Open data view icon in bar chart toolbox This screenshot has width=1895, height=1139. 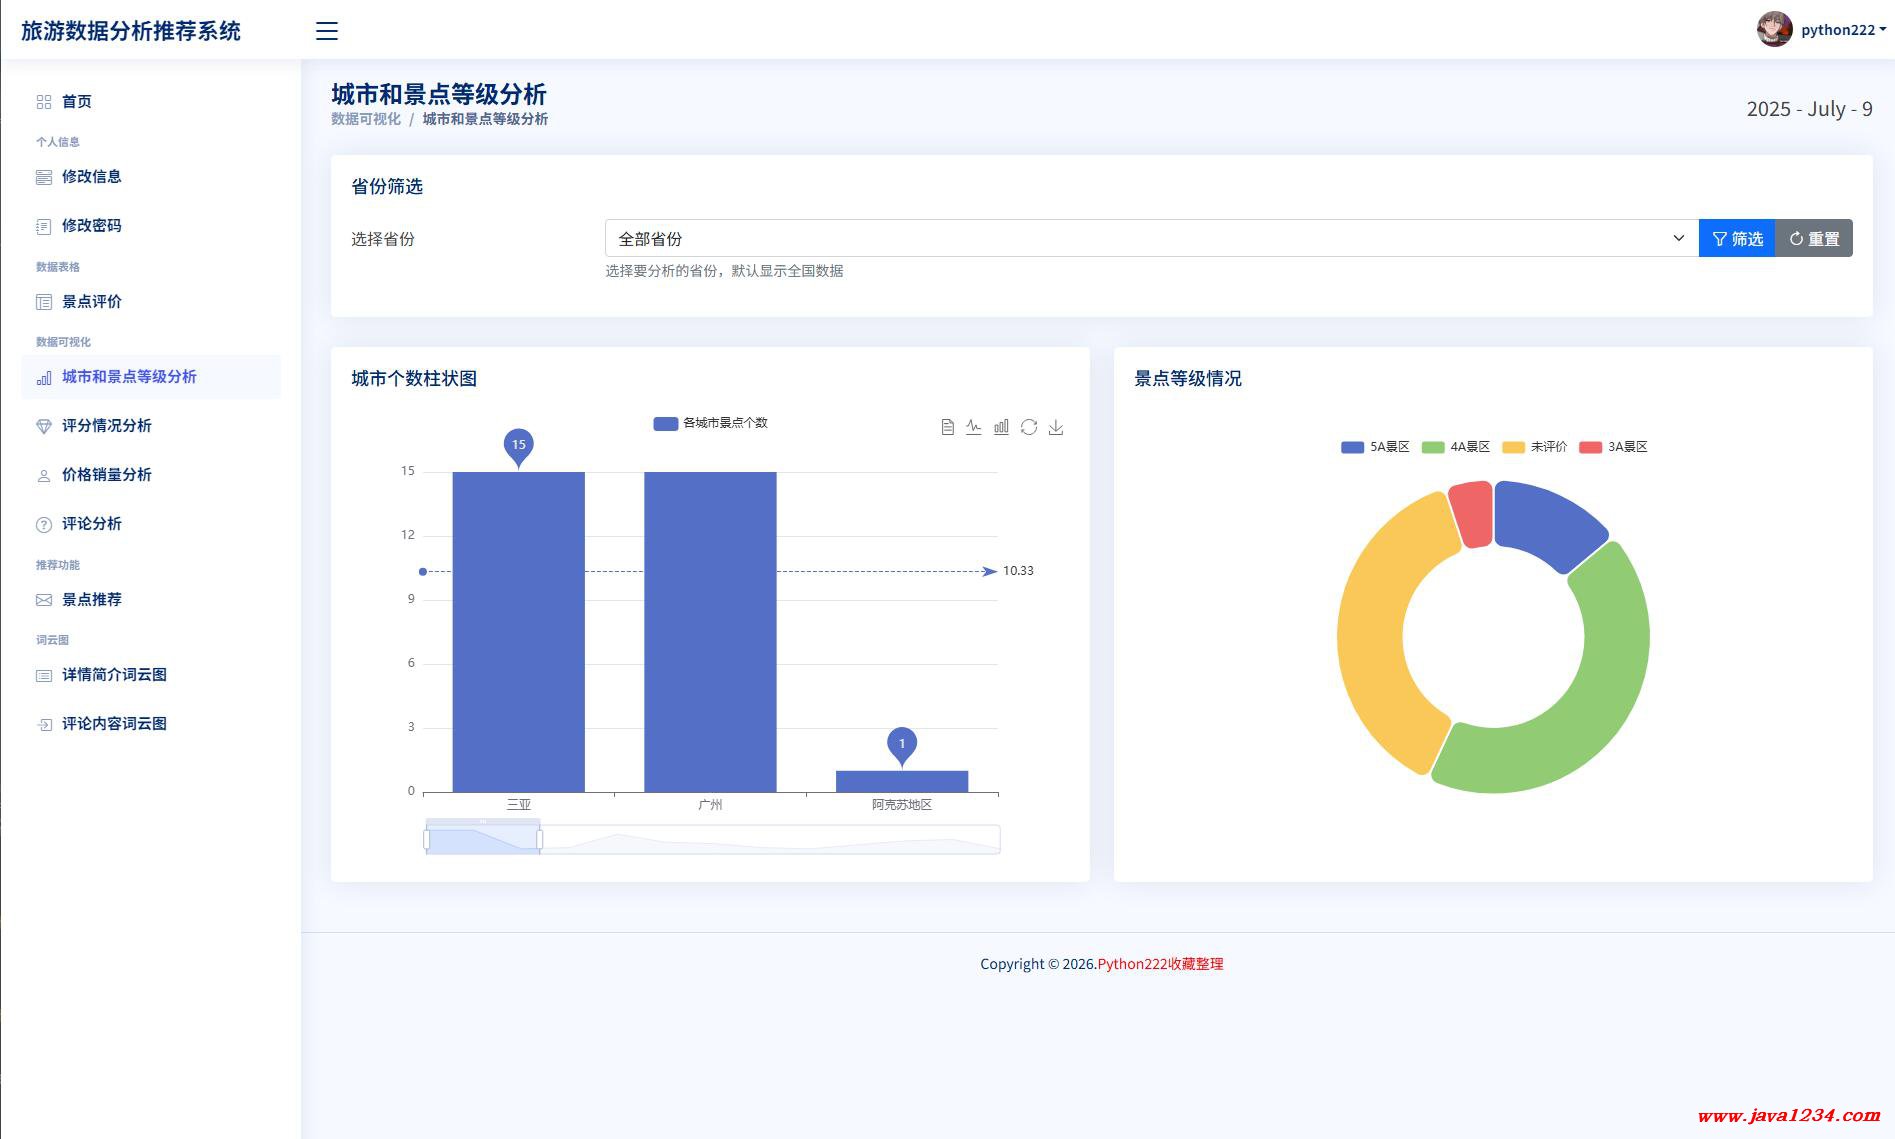tap(947, 427)
